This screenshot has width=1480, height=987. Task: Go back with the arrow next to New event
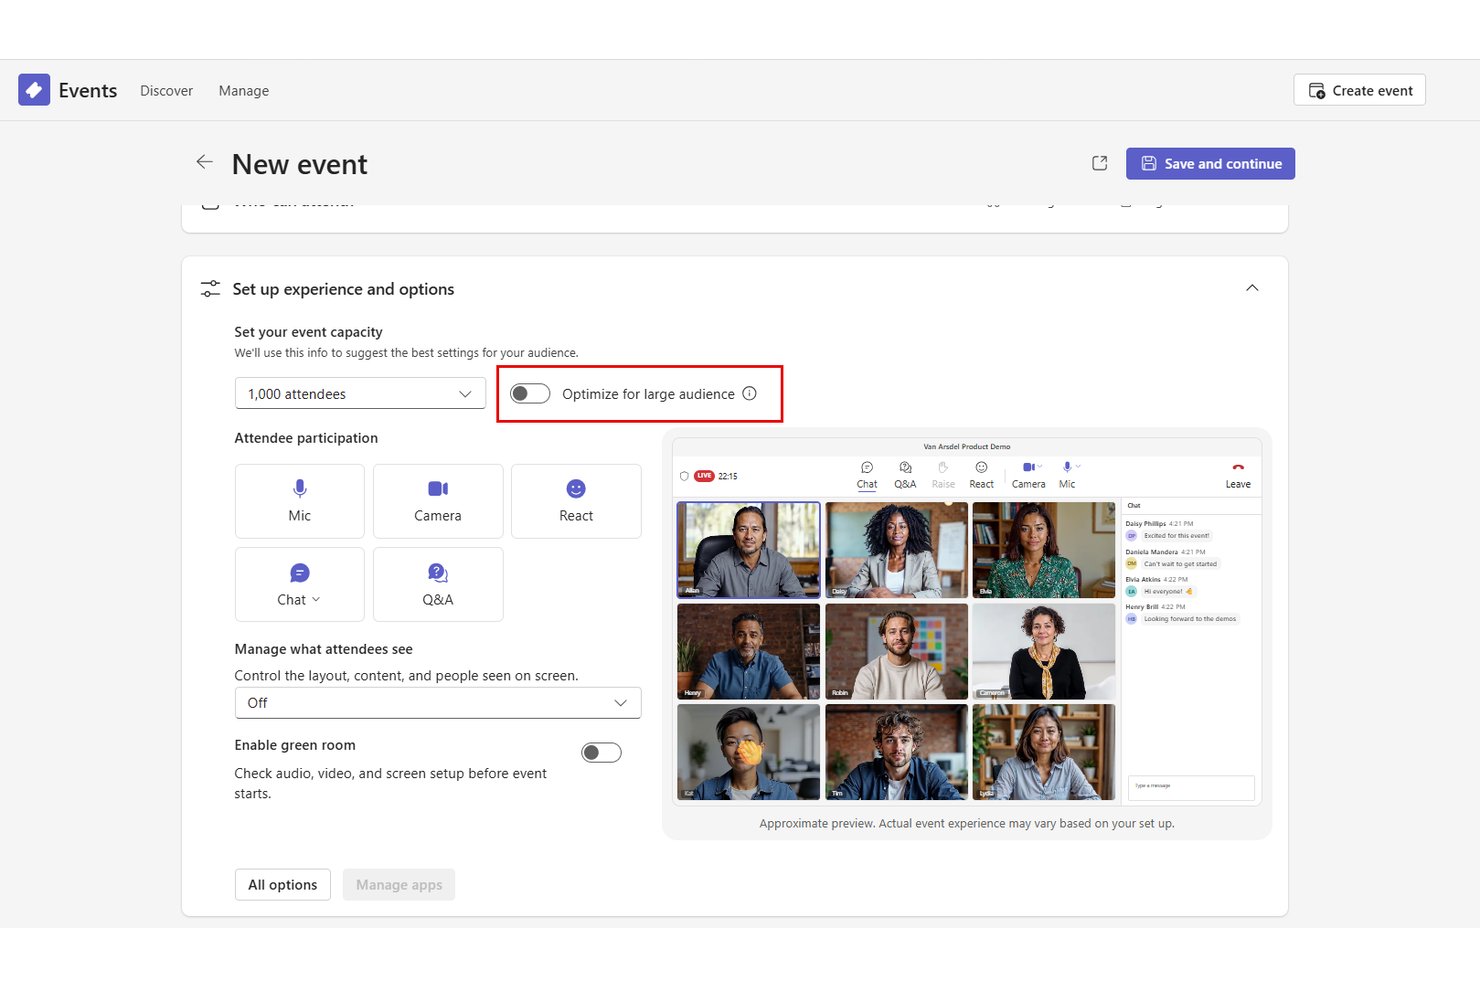204,162
